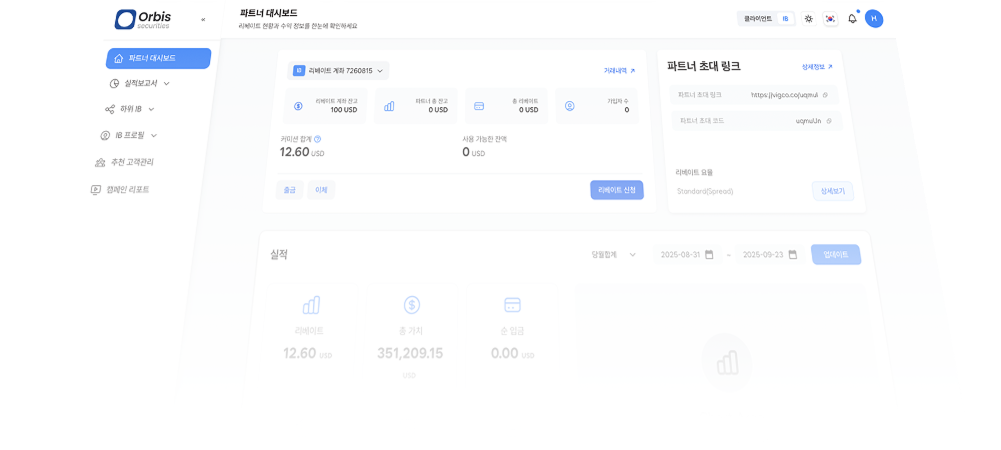Open the 리베이트 계좌 7260815 dropdown

338,71
